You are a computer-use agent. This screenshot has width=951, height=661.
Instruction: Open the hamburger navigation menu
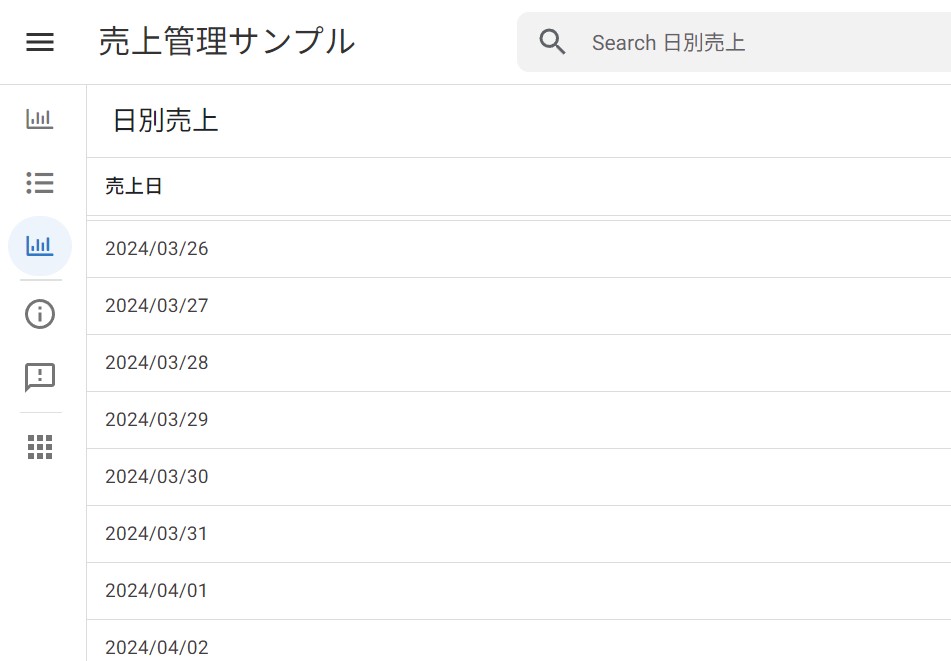tap(40, 42)
